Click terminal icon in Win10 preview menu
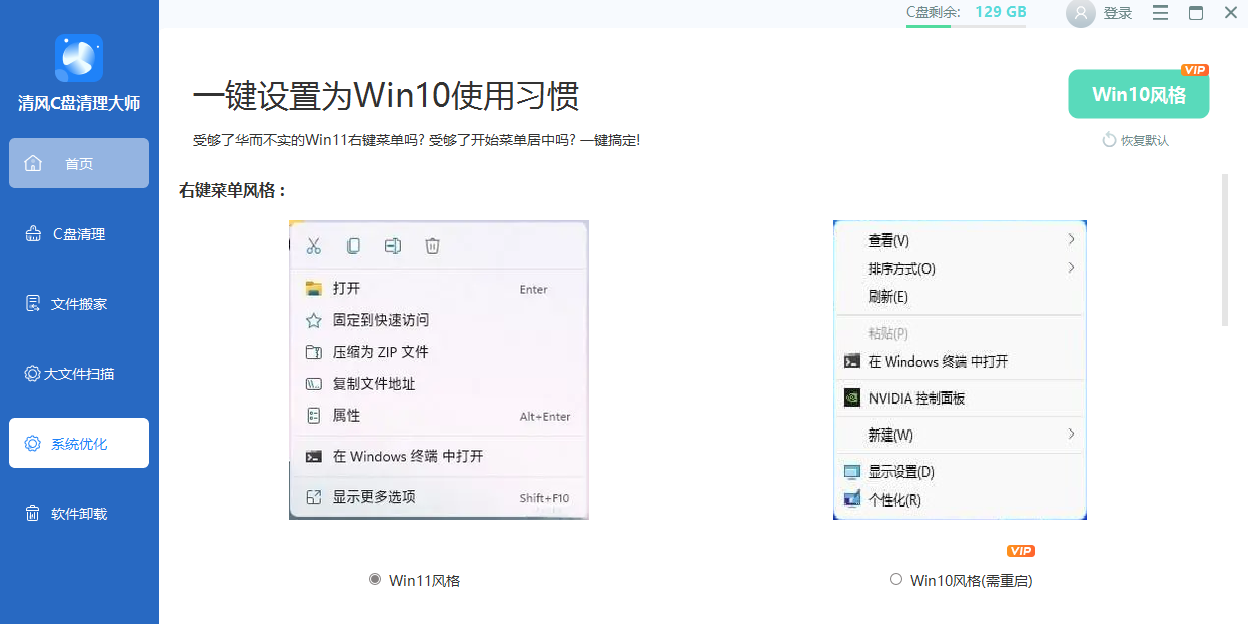The image size is (1248, 624). [x=851, y=361]
